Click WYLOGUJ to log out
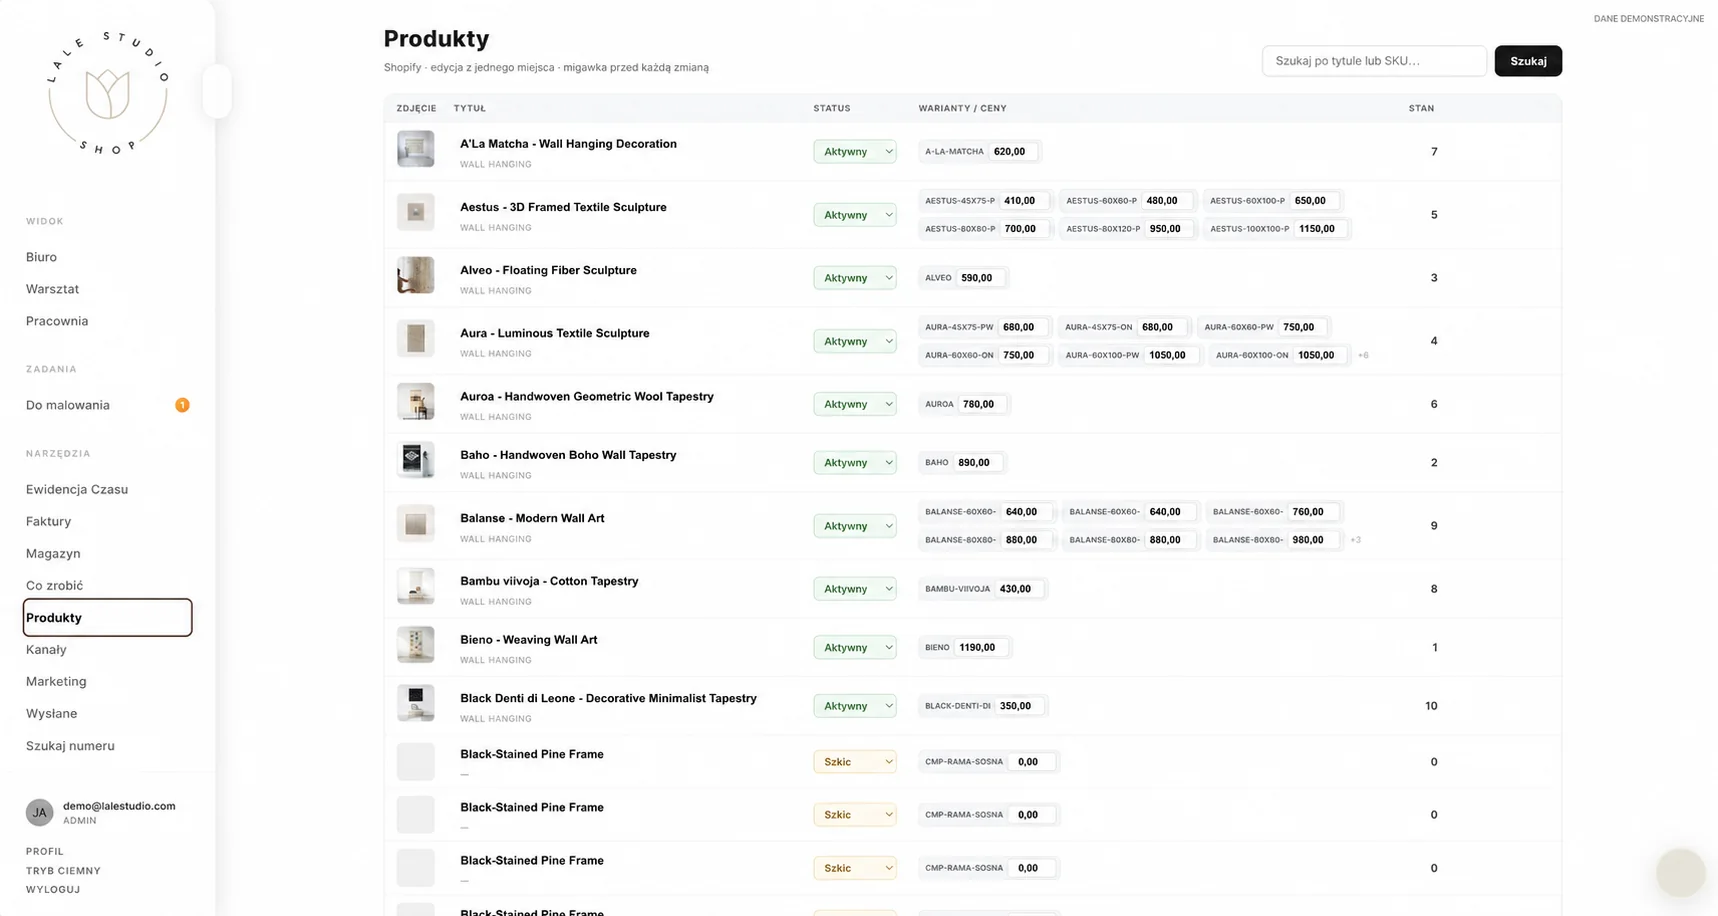This screenshot has height=916, width=1718. pos(53,889)
